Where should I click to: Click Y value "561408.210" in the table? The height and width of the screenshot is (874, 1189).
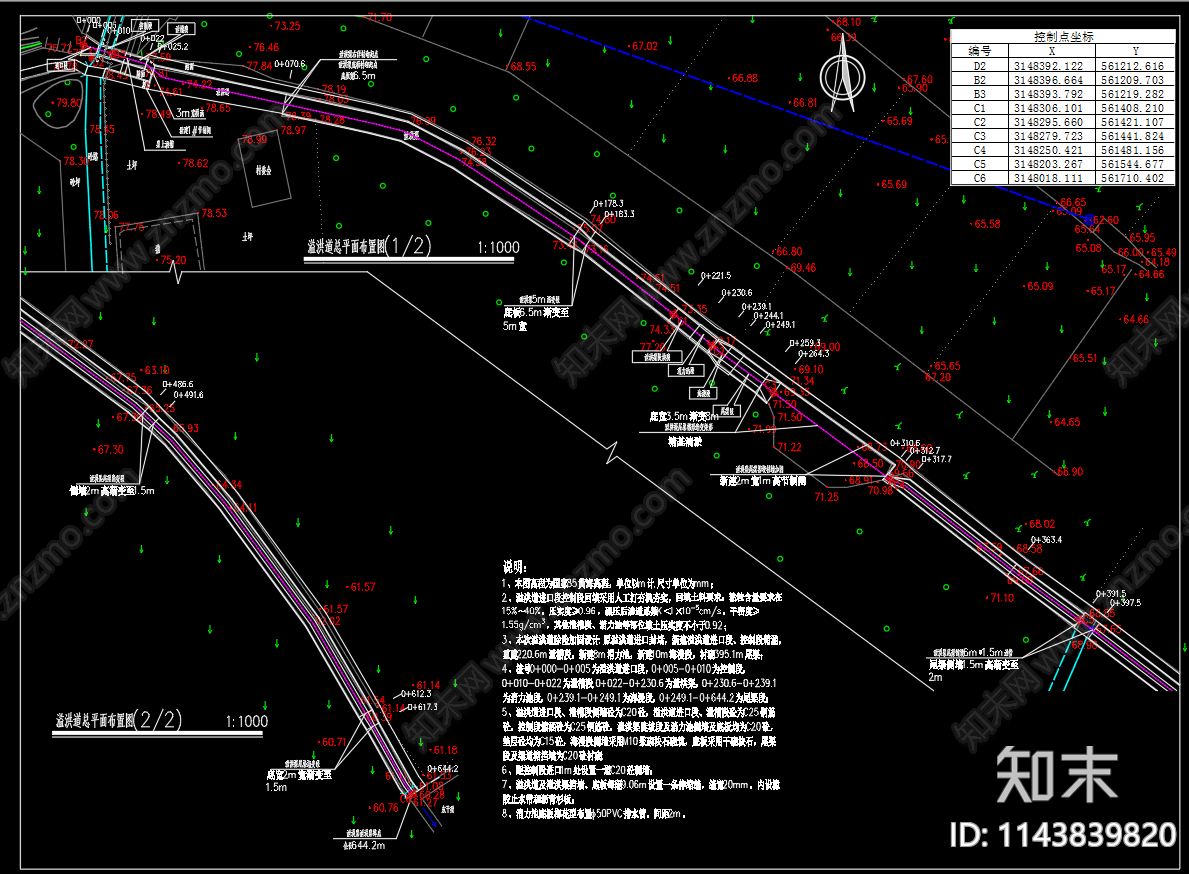point(1133,108)
